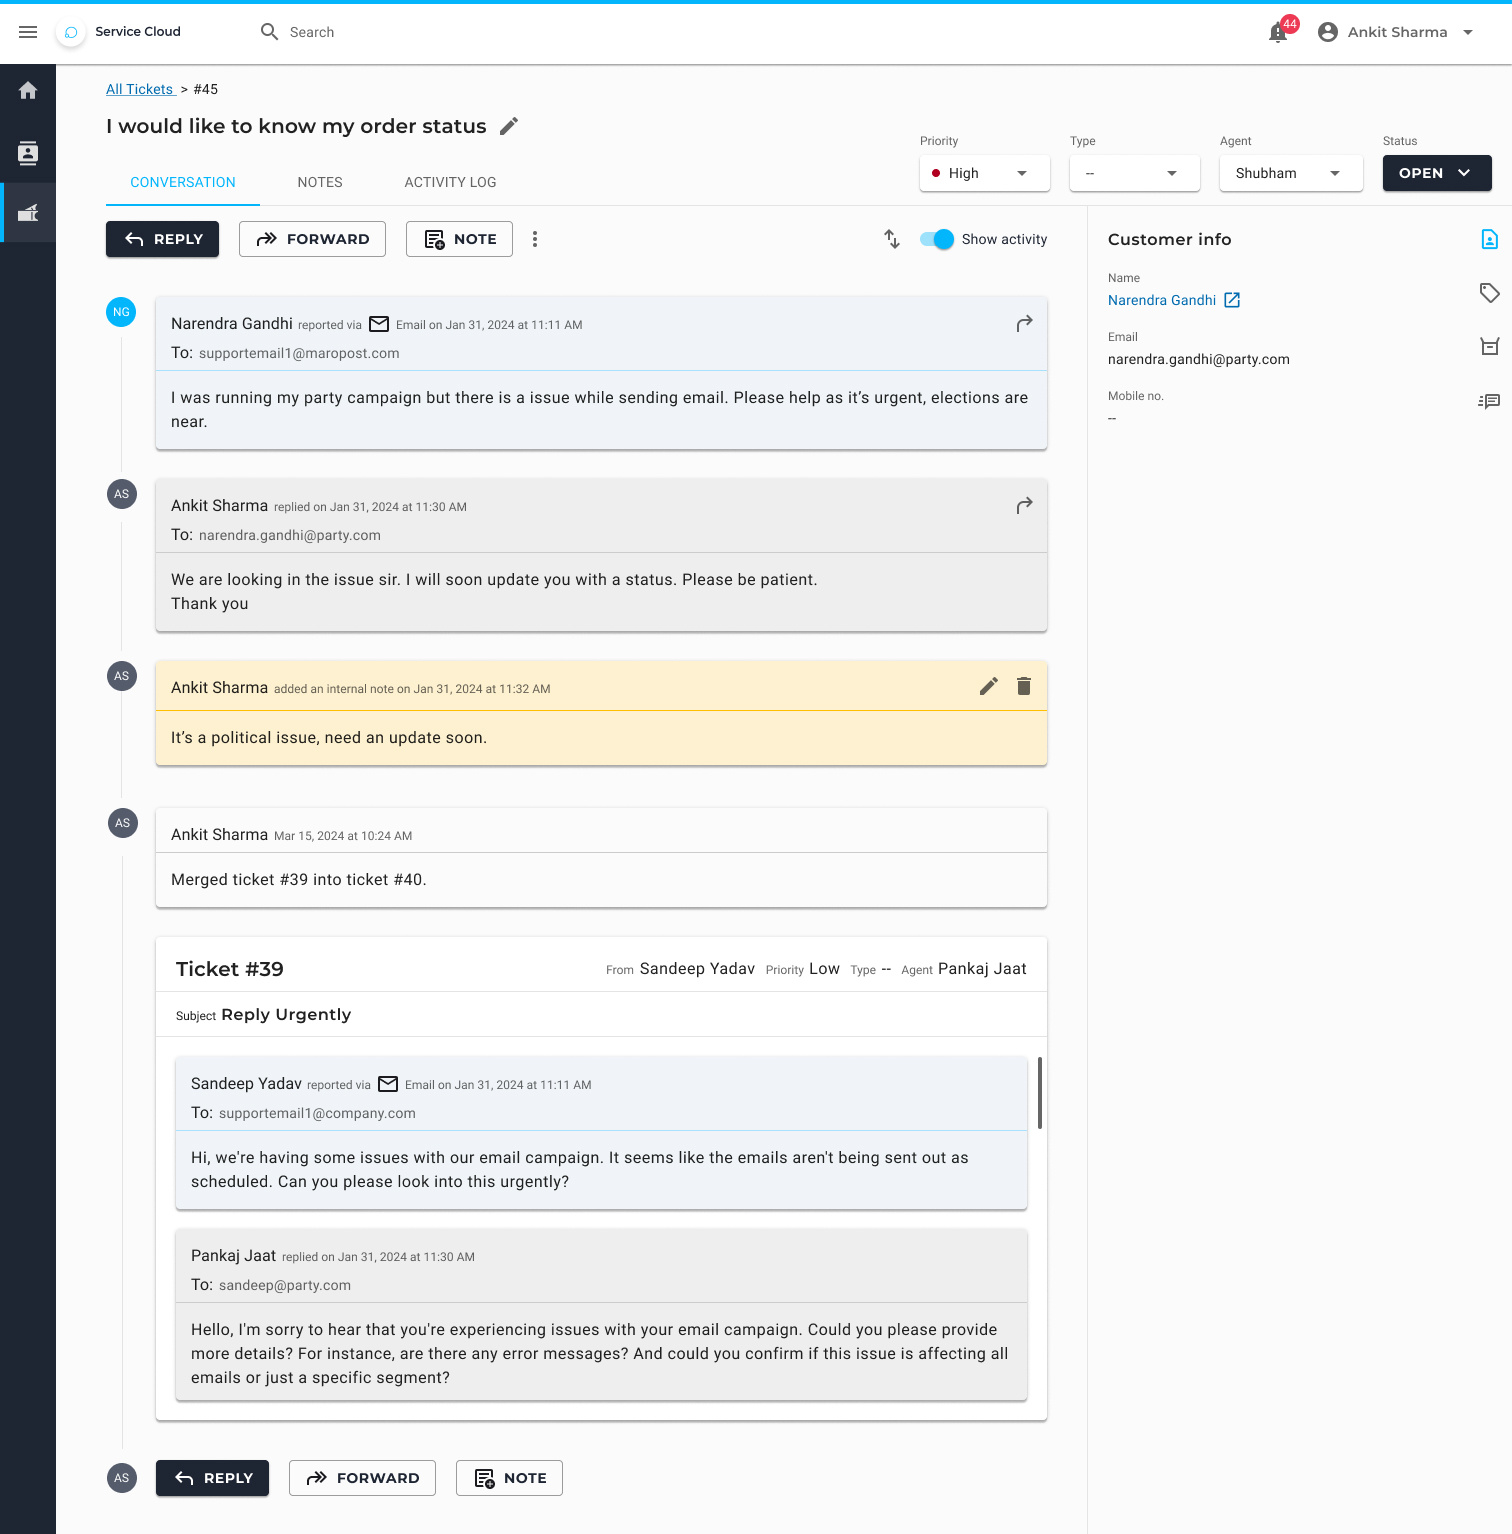The height and width of the screenshot is (1534, 1512).
Task: Toggle the Show activity switch
Action: pyautogui.click(x=937, y=239)
